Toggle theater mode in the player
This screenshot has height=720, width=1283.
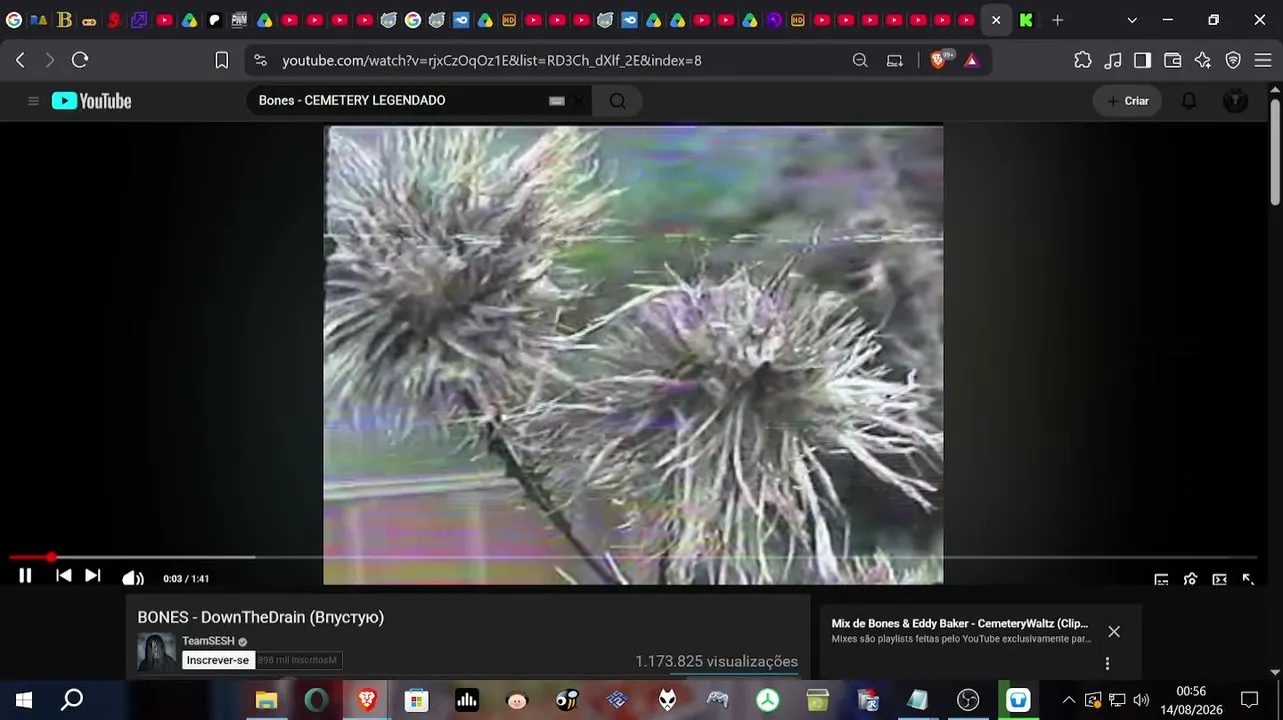(1219, 579)
